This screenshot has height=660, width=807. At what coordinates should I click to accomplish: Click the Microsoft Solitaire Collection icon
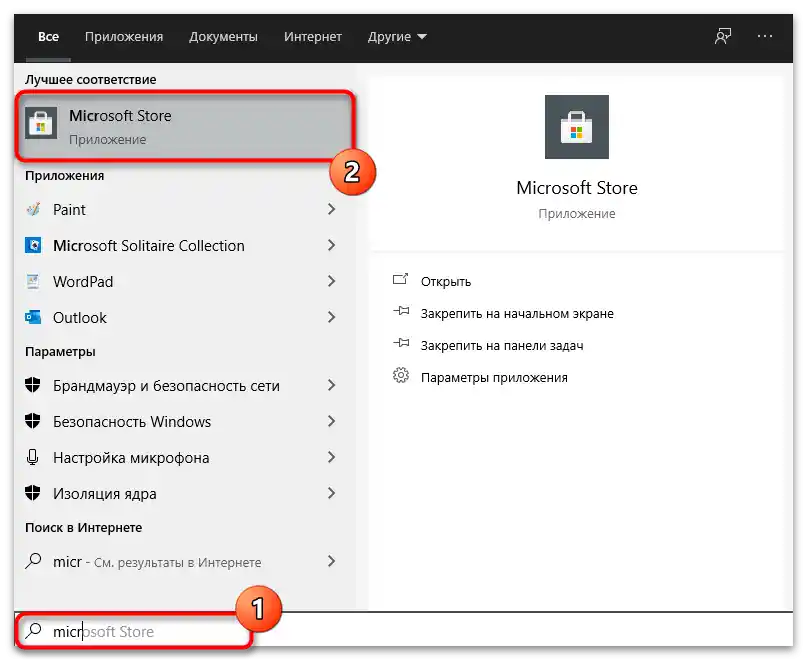(x=33, y=245)
